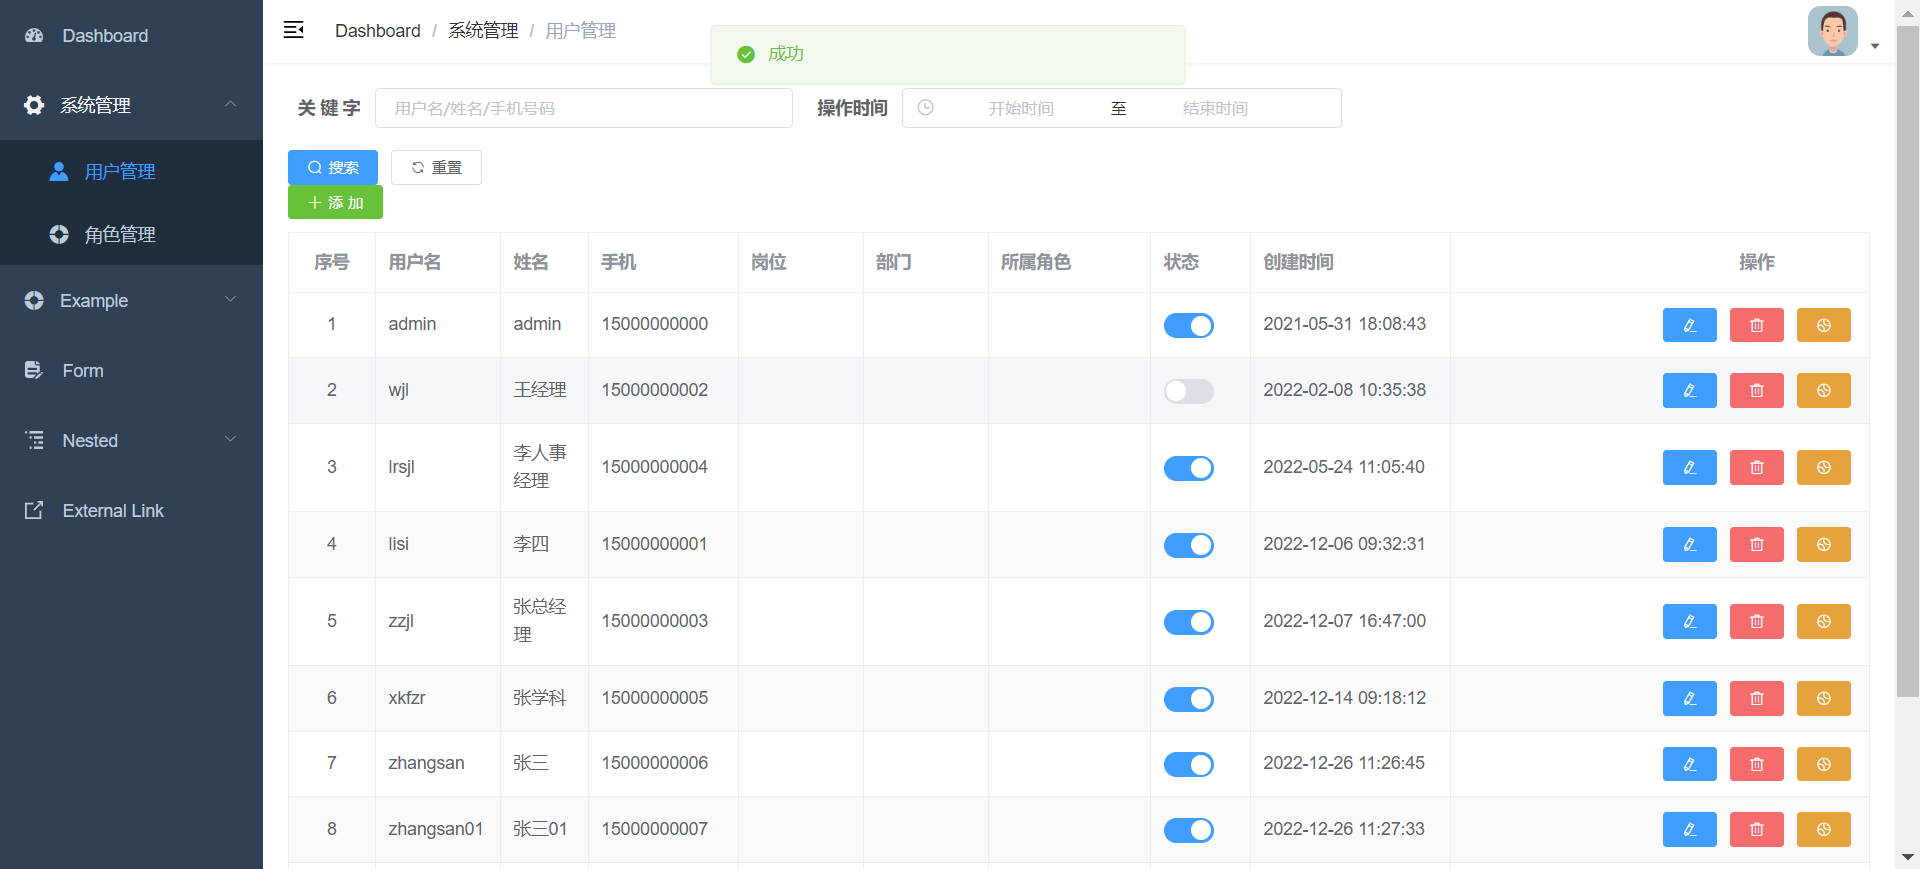
Task: Toggle status switch for zzjl
Action: click(x=1188, y=622)
